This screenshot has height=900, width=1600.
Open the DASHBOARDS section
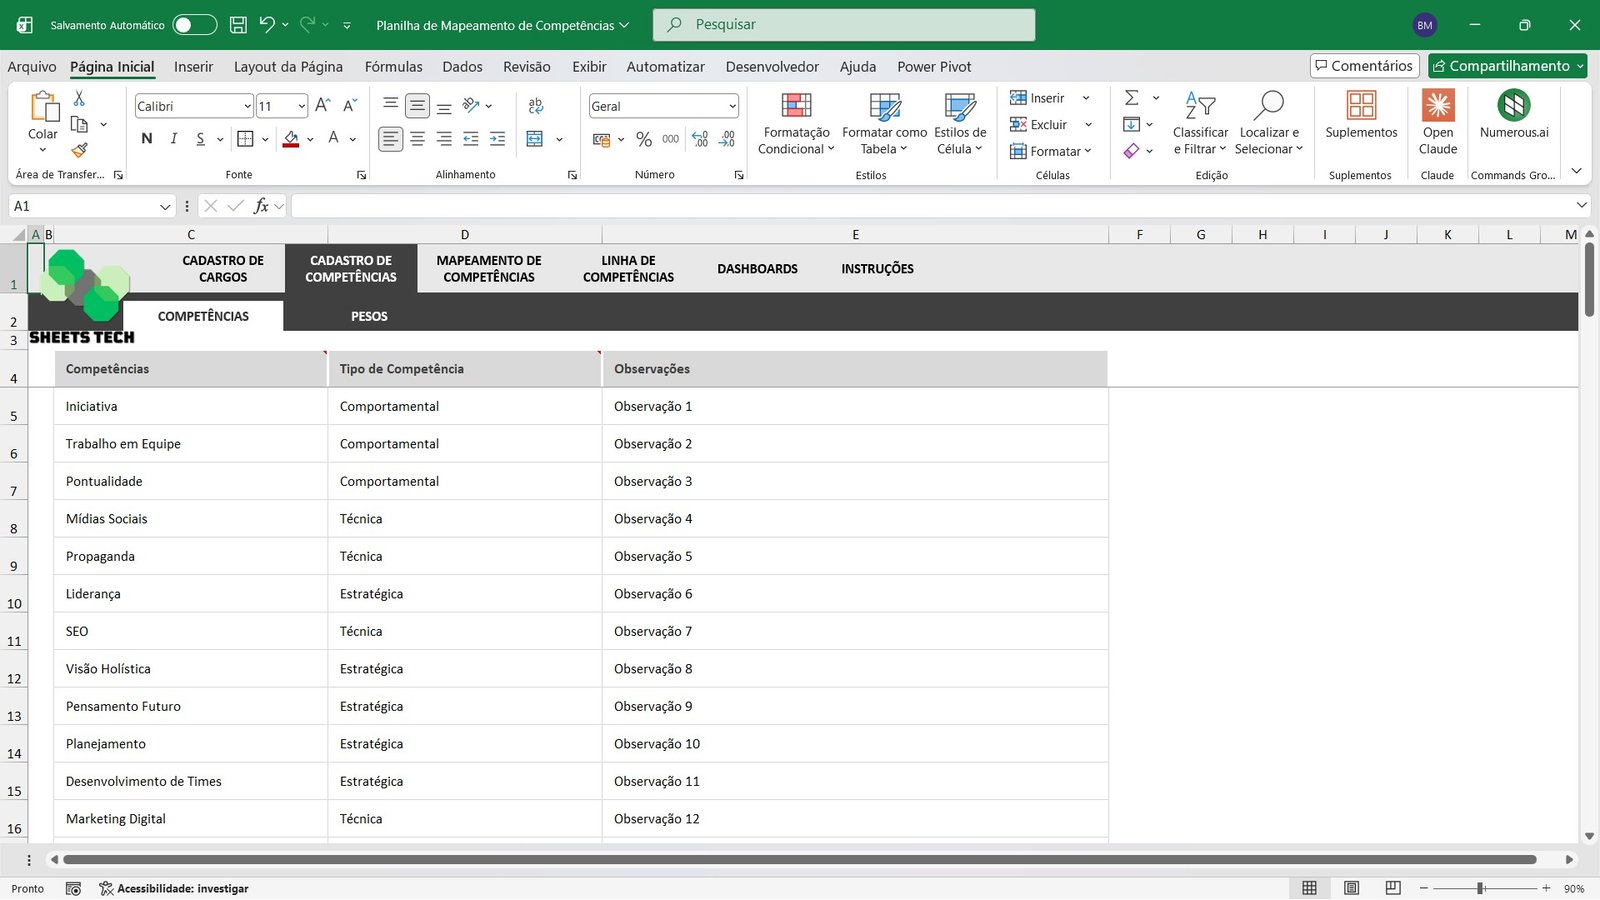point(757,268)
